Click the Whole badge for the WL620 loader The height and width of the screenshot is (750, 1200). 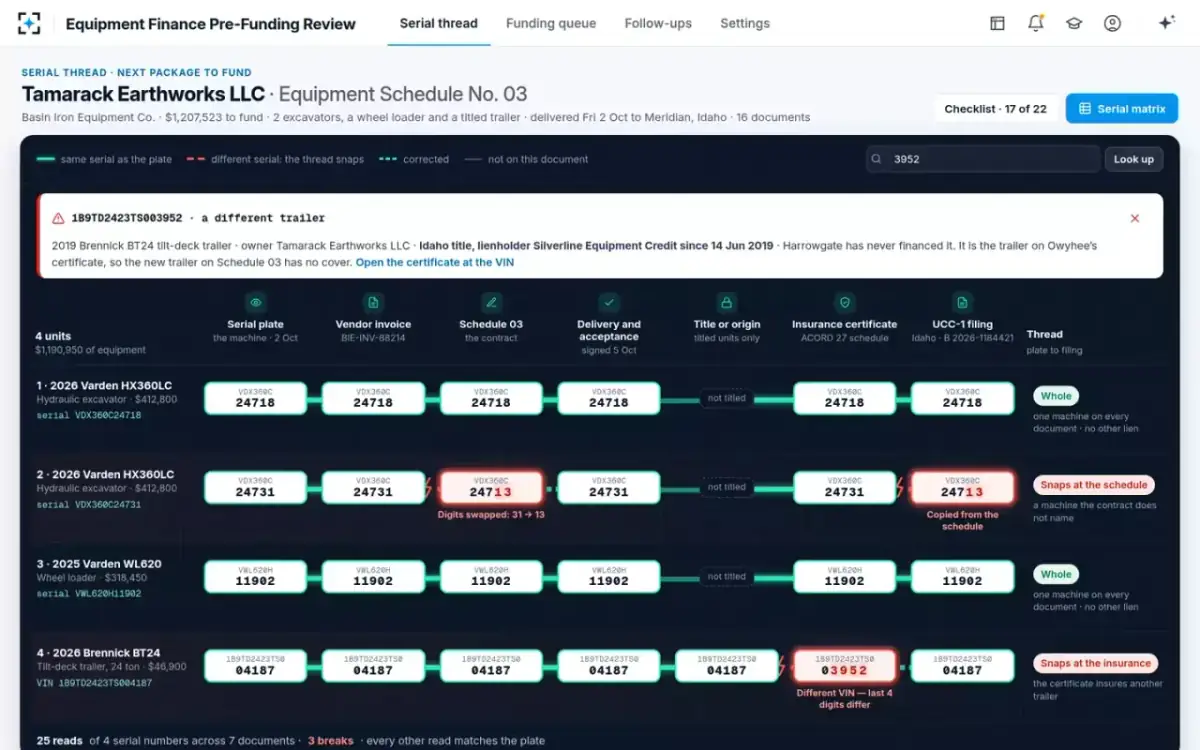(1056, 574)
